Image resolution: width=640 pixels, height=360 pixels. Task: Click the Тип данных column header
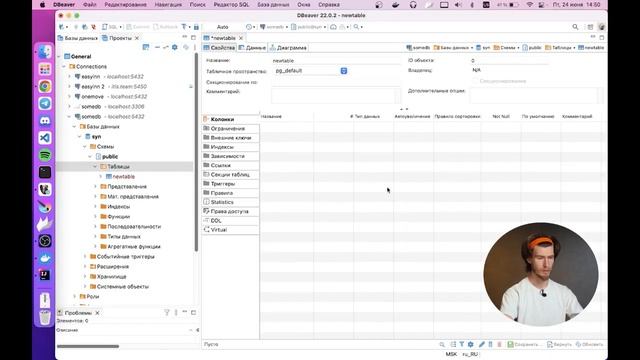pos(367,117)
